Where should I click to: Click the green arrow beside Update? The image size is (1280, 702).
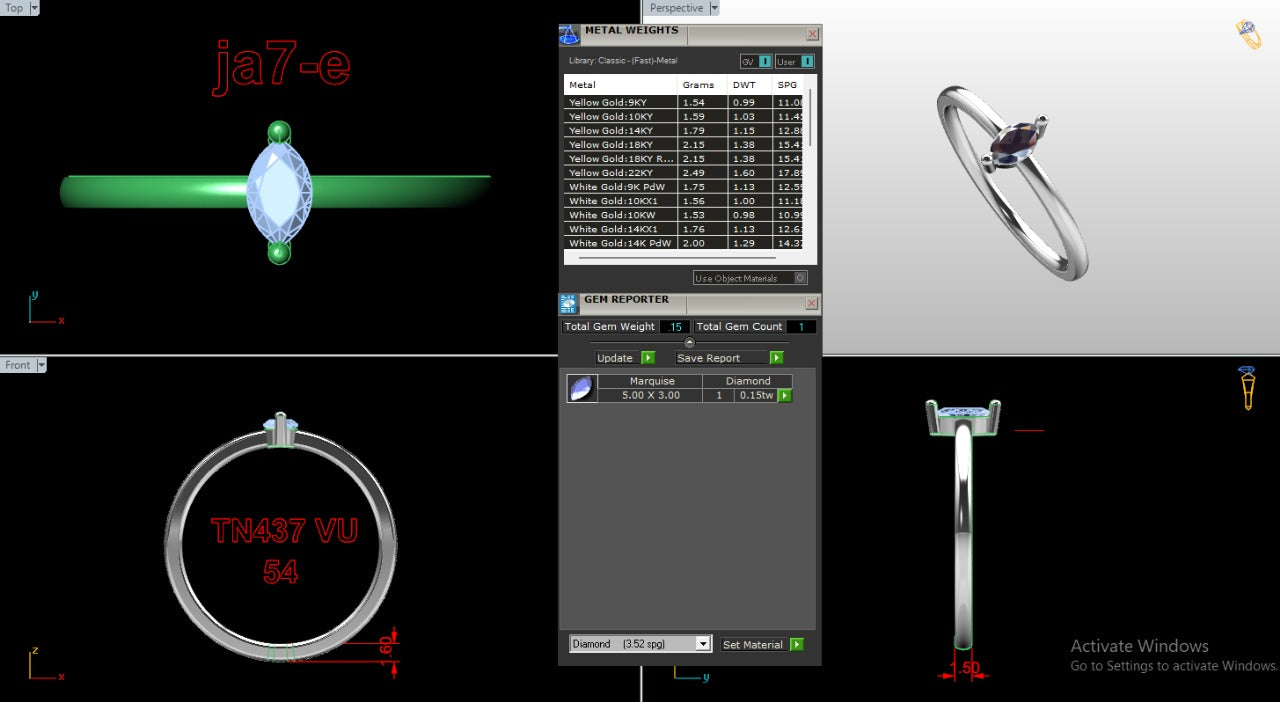click(x=648, y=358)
